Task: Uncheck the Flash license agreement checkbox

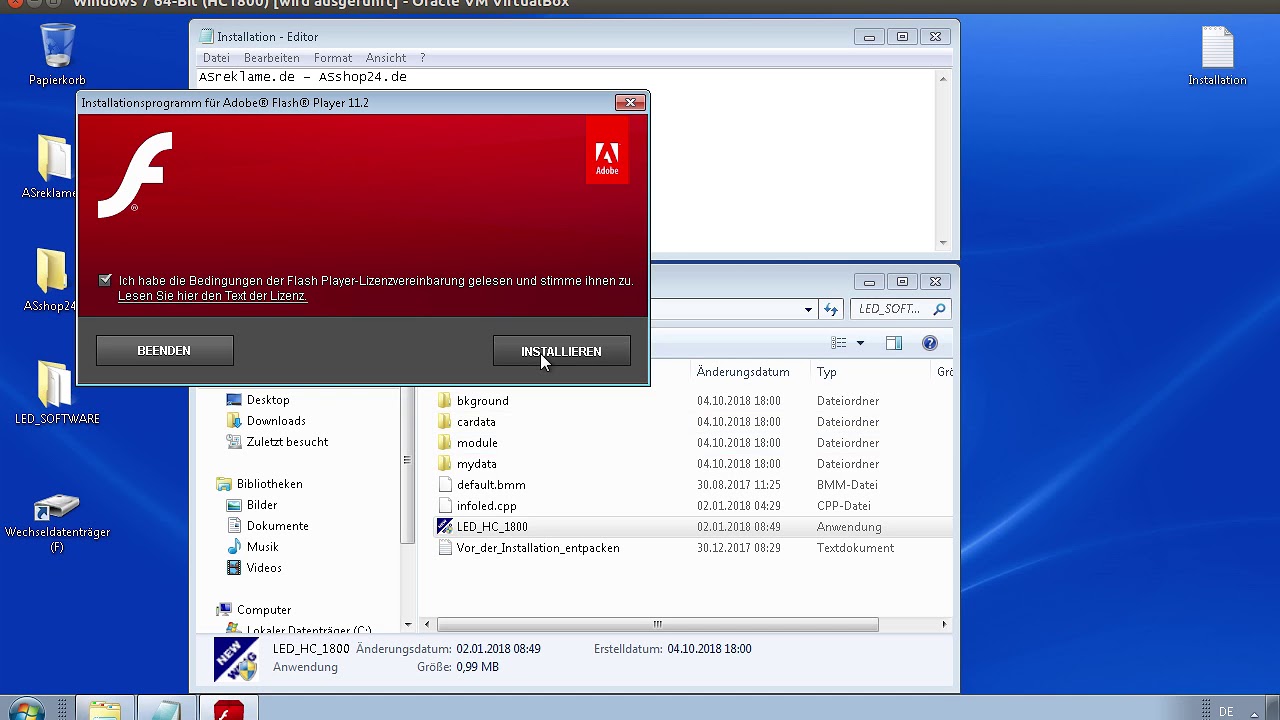Action: pyautogui.click(x=105, y=280)
